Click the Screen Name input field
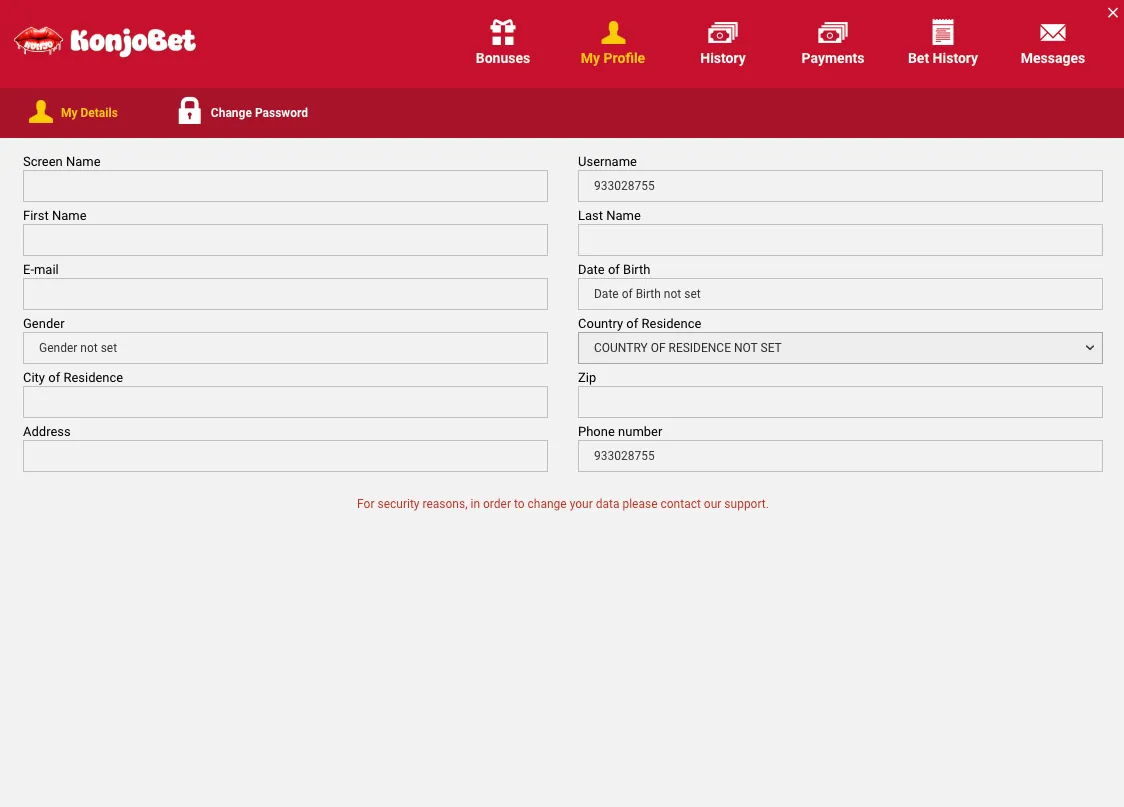Screen dimensions: 1124x807 point(285,186)
